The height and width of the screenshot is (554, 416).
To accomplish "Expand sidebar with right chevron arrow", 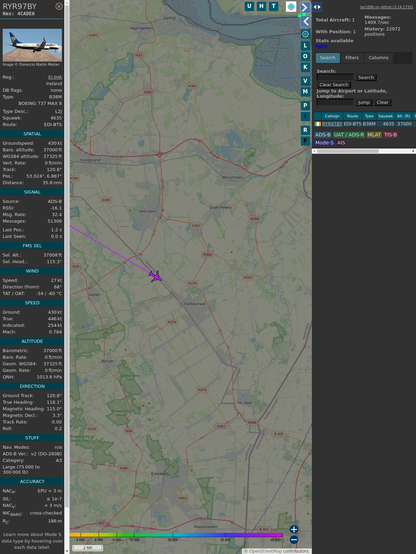I will pos(305,8).
